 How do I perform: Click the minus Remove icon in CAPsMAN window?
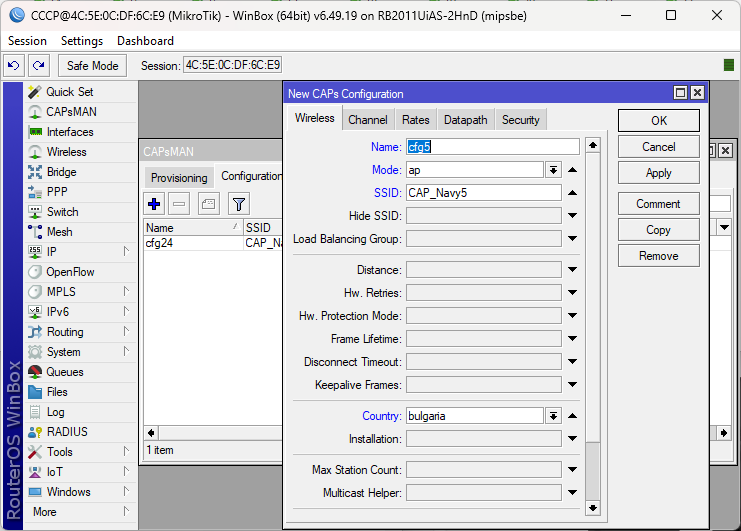tap(179, 204)
